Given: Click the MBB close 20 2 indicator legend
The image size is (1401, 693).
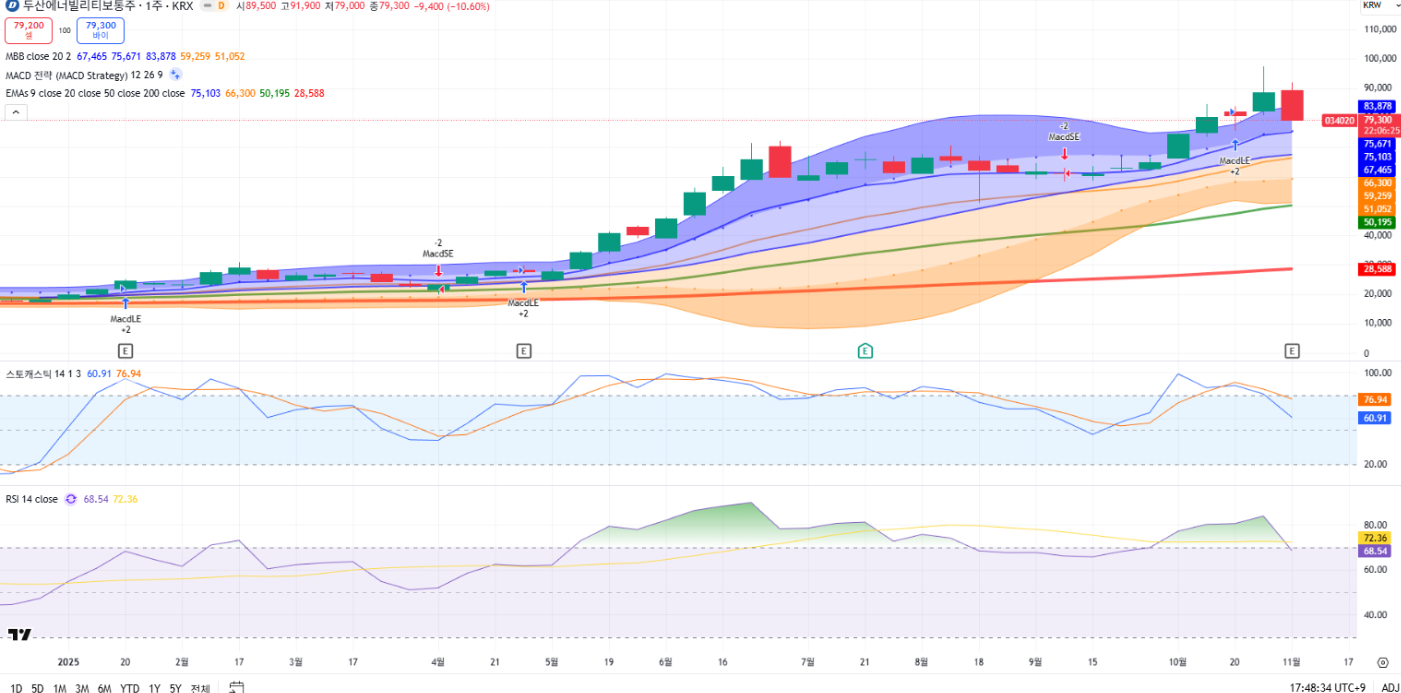Looking at the screenshot, I should tap(38, 57).
